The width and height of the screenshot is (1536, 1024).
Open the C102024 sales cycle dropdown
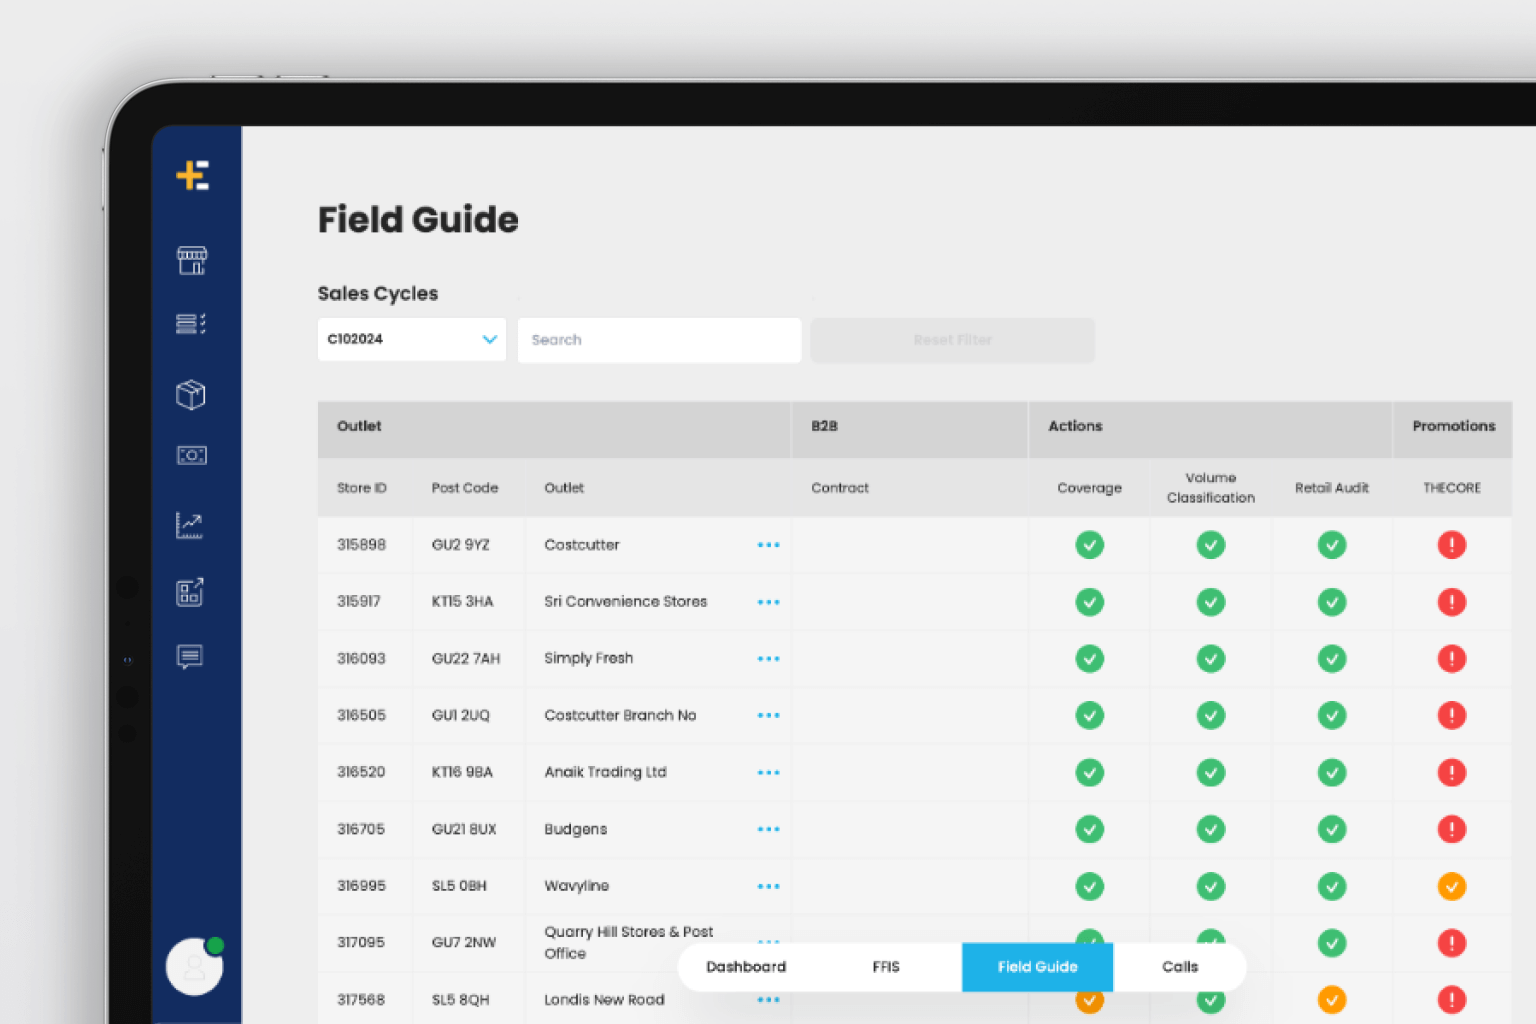click(x=412, y=340)
